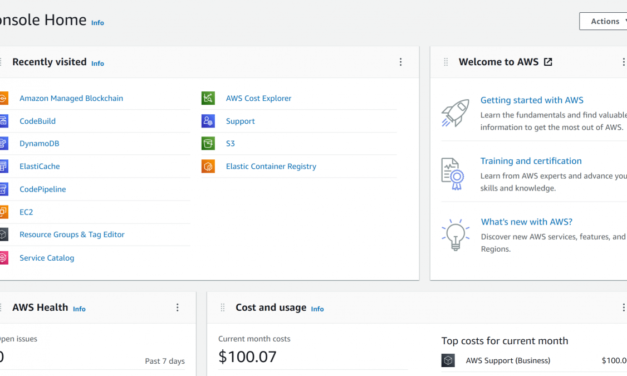The image size is (627, 376).
Task: Click the Current month costs label
Action: tap(254, 339)
